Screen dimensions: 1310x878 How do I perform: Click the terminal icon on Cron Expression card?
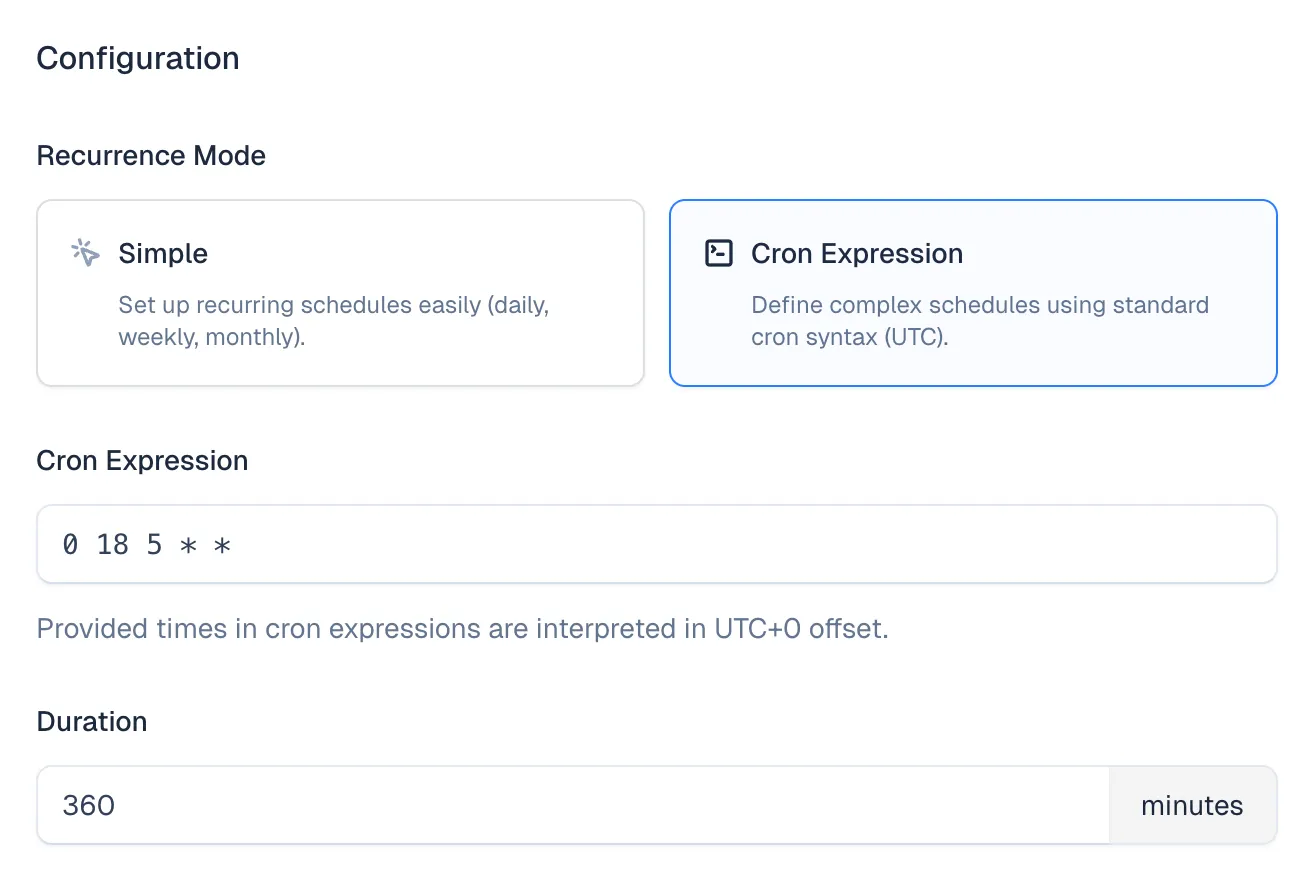pyautogui.click(x=718, y=253)
